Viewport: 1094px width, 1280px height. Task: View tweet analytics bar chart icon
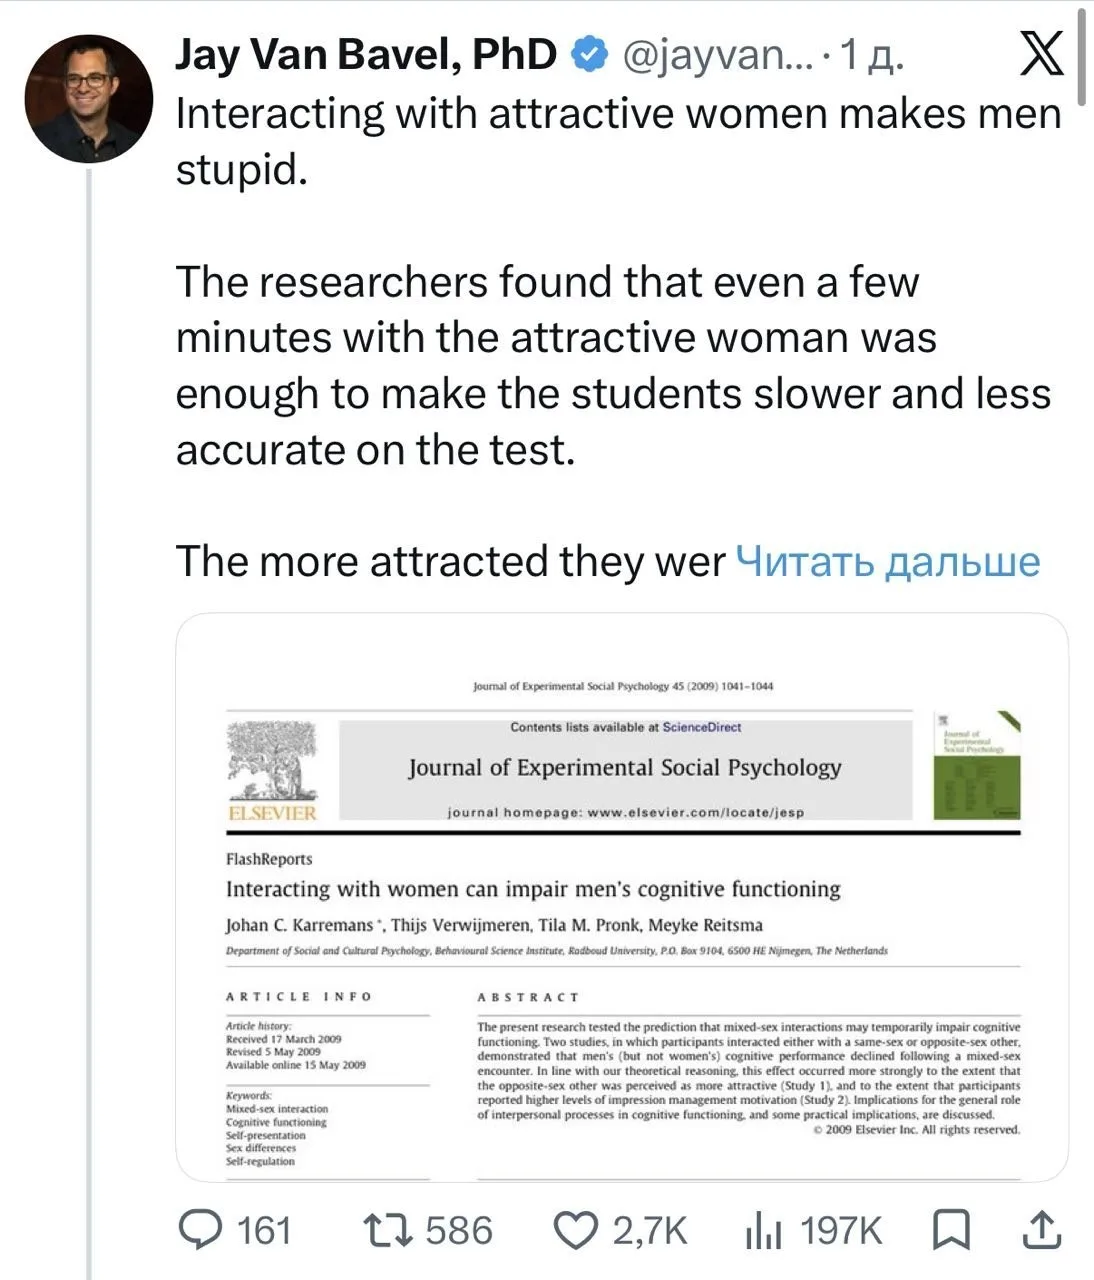[x=763, y=1231]
